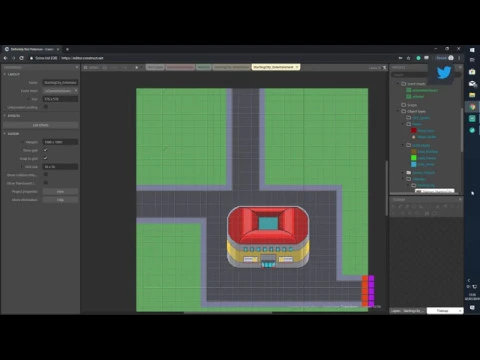Collapse the Player subfolder

(403, 124)
